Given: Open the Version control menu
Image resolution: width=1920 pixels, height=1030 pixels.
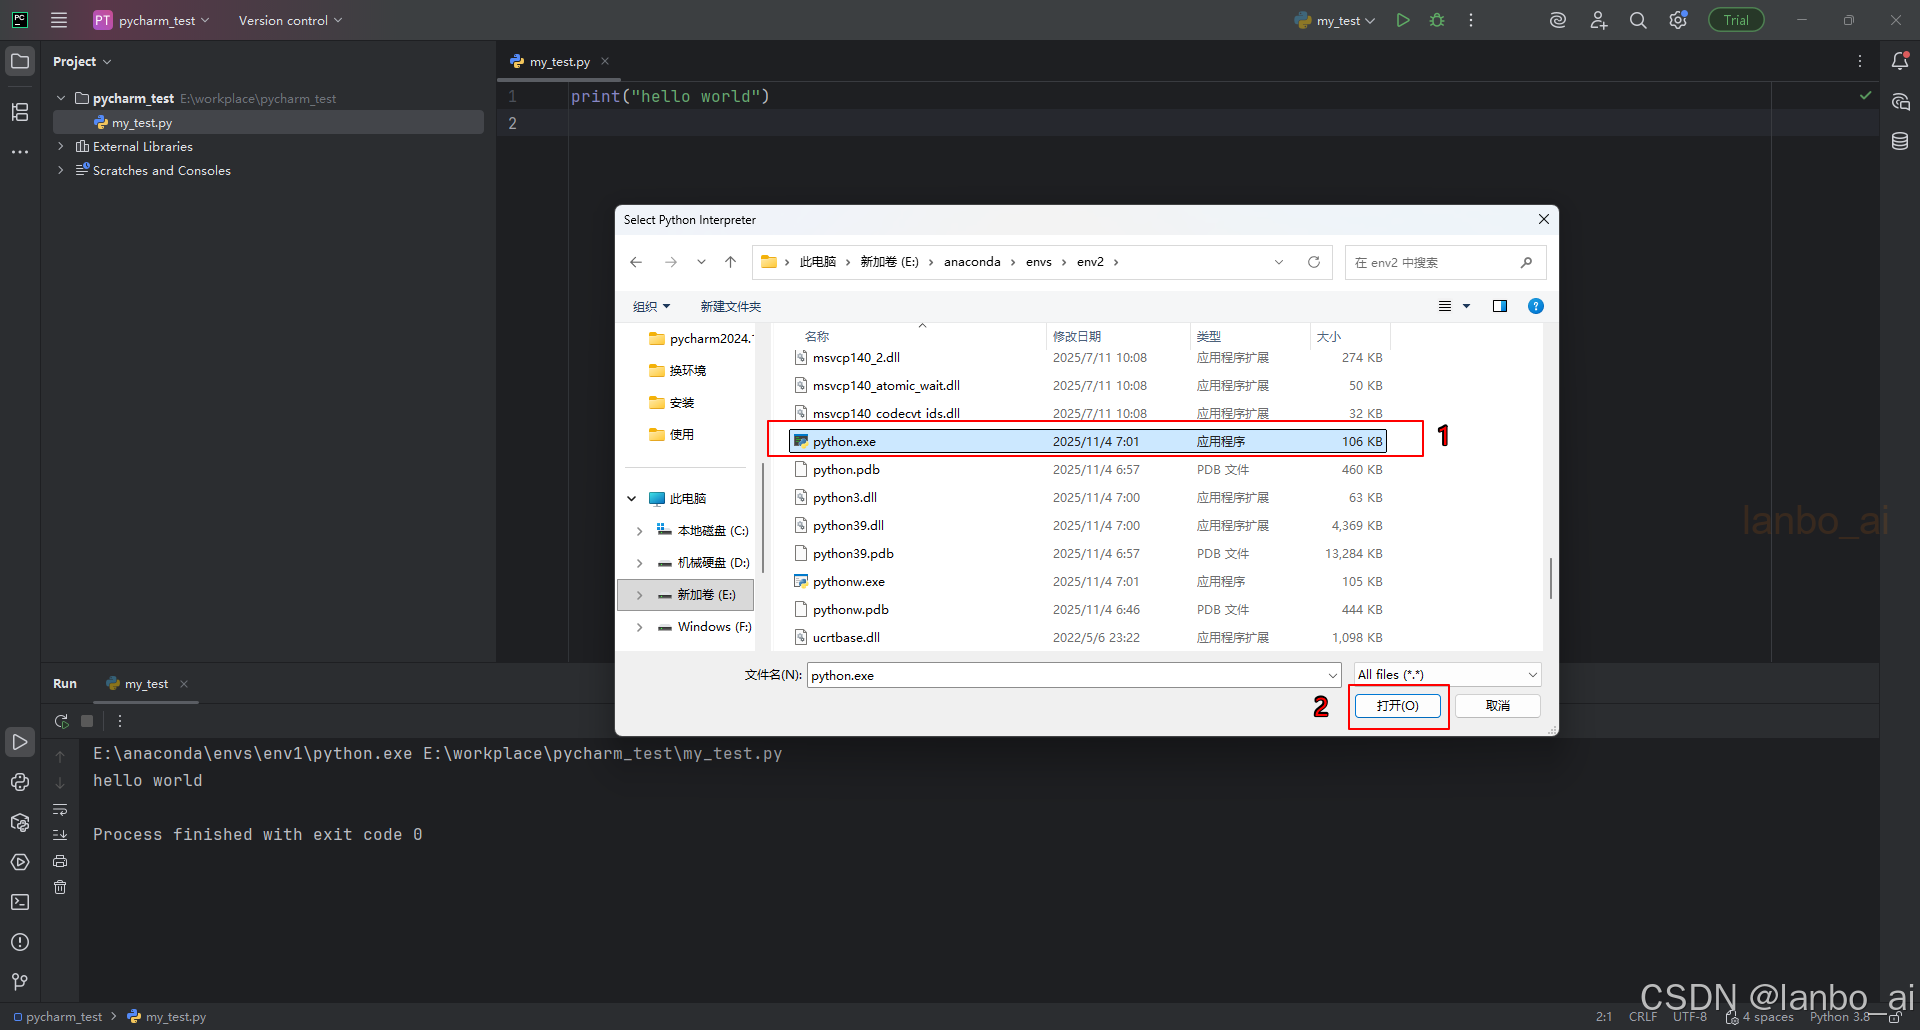Looking at the screenshot, I should (283, 20).
